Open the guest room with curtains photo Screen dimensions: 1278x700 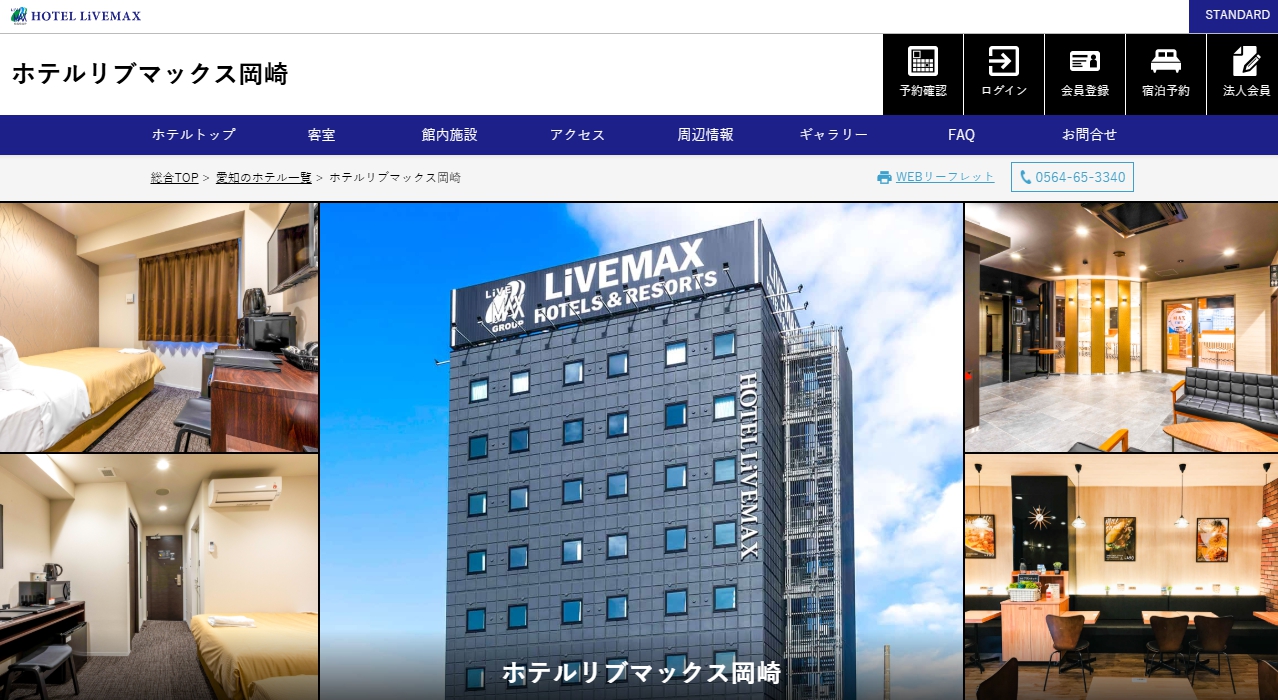point(159,327)
